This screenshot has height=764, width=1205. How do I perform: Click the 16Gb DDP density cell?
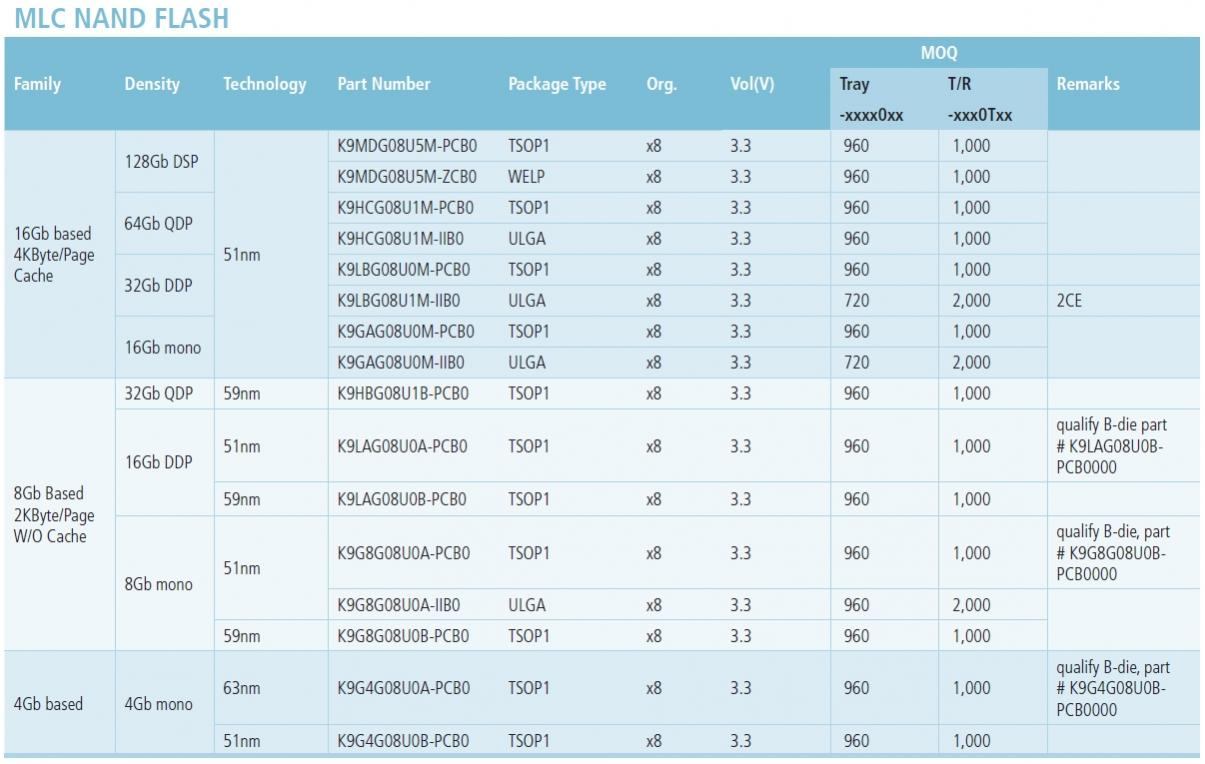tap(158, 462)
